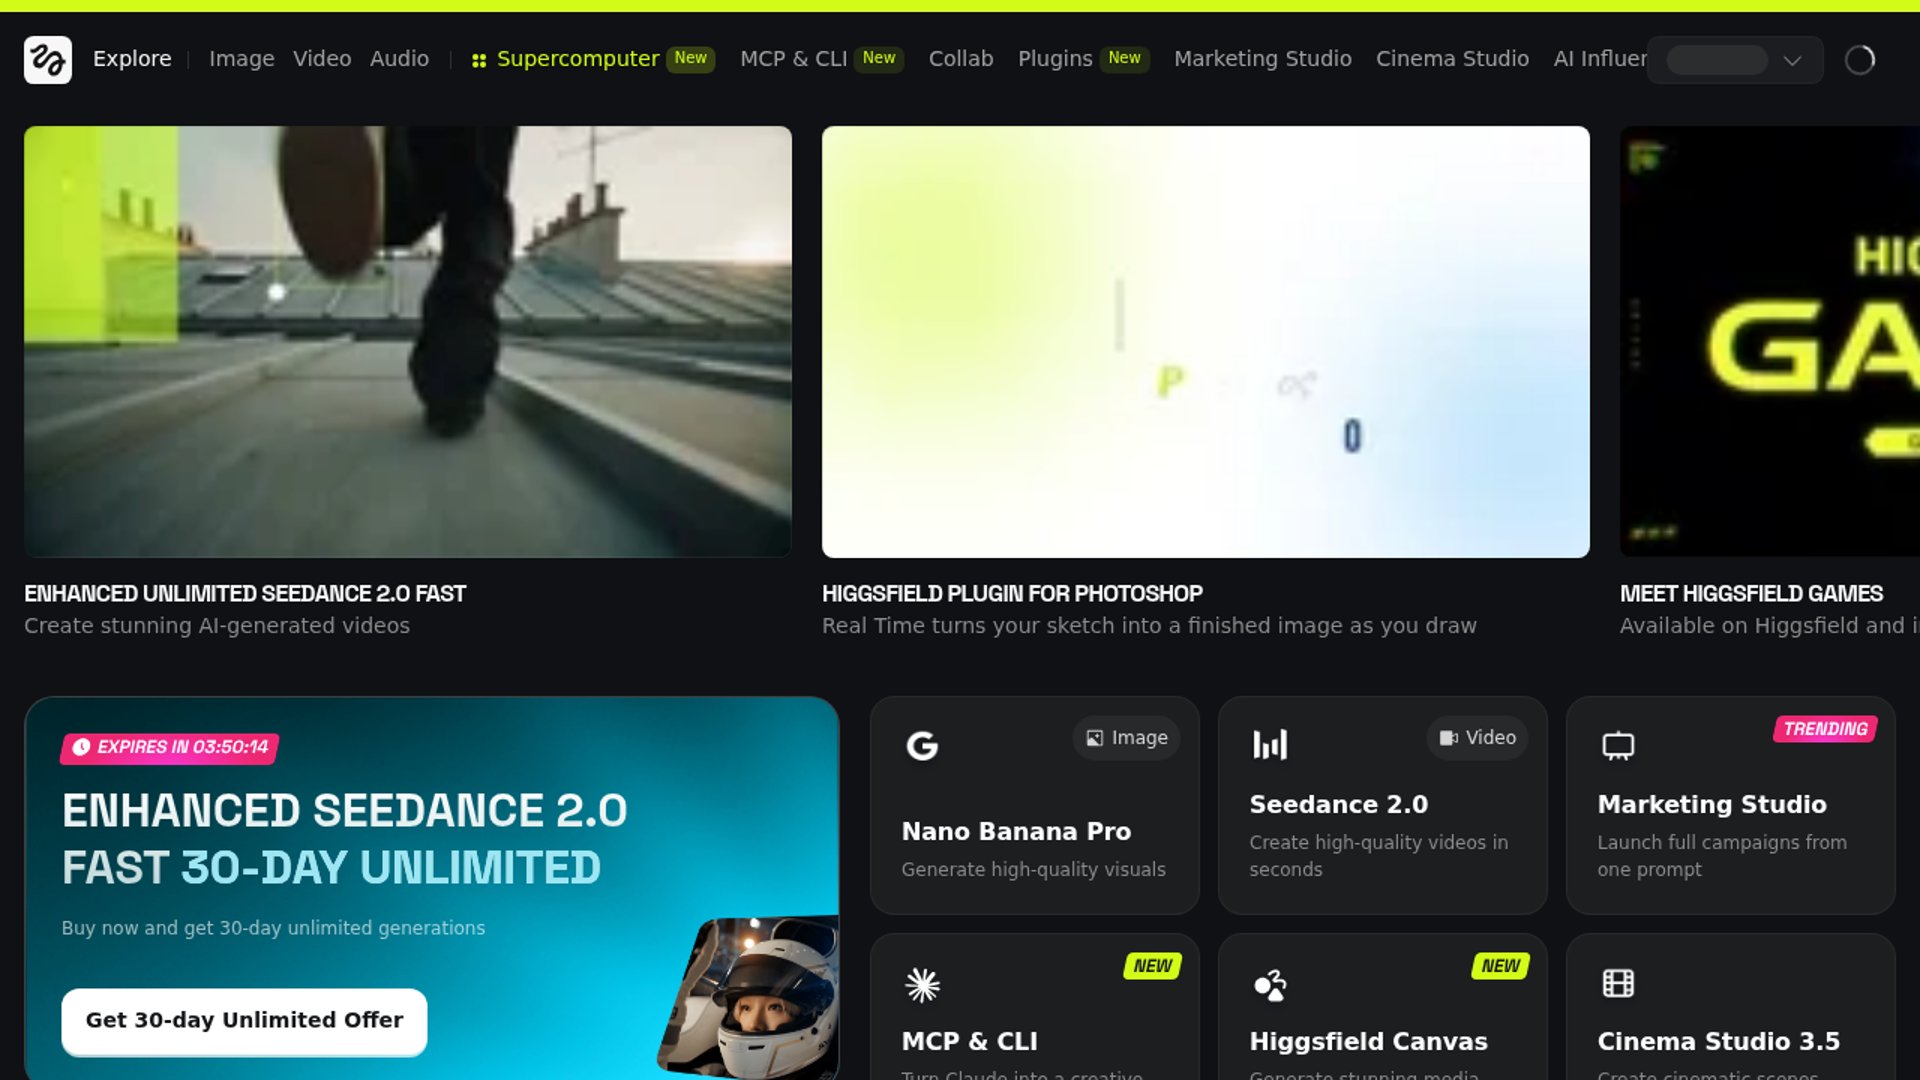Expand the account dropdown chevron
Viewport: 1920px width, 1080px height.
click(1792, 61)
